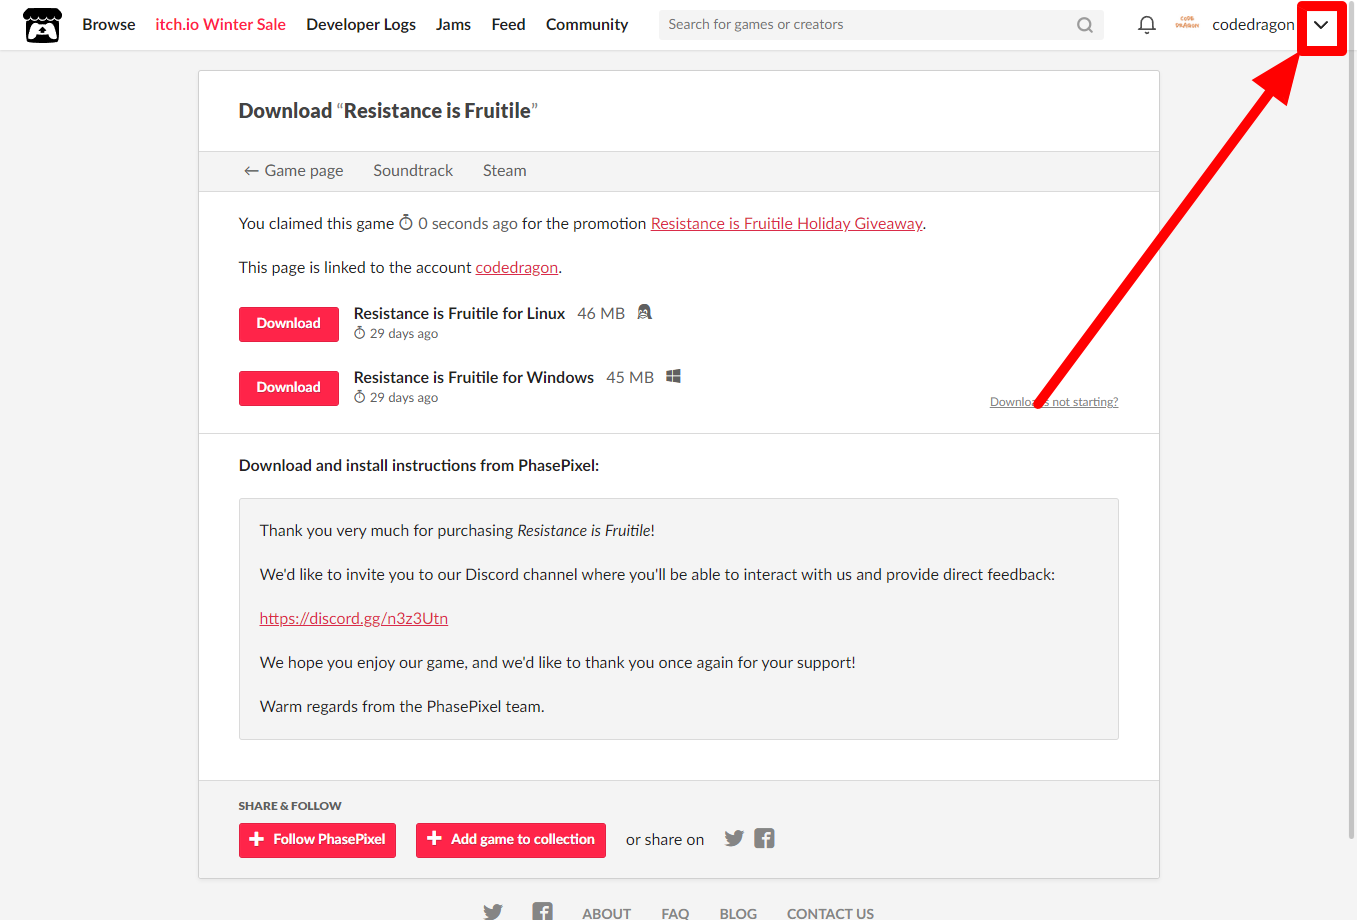The image size is (1357, 920).
Task: Open the footer CONTACT US link
Action: tap(830, 913)
